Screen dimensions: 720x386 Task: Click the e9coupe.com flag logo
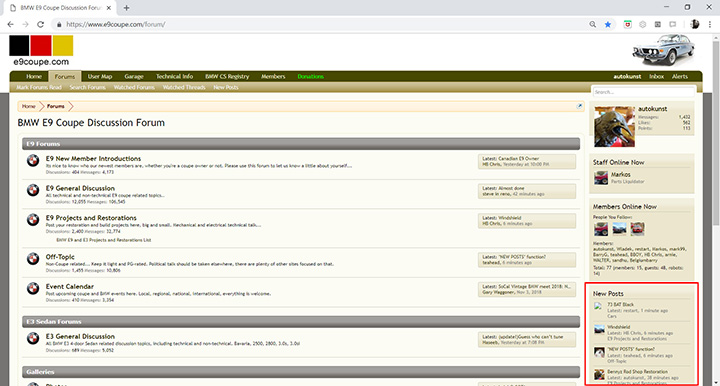[41, 50]
